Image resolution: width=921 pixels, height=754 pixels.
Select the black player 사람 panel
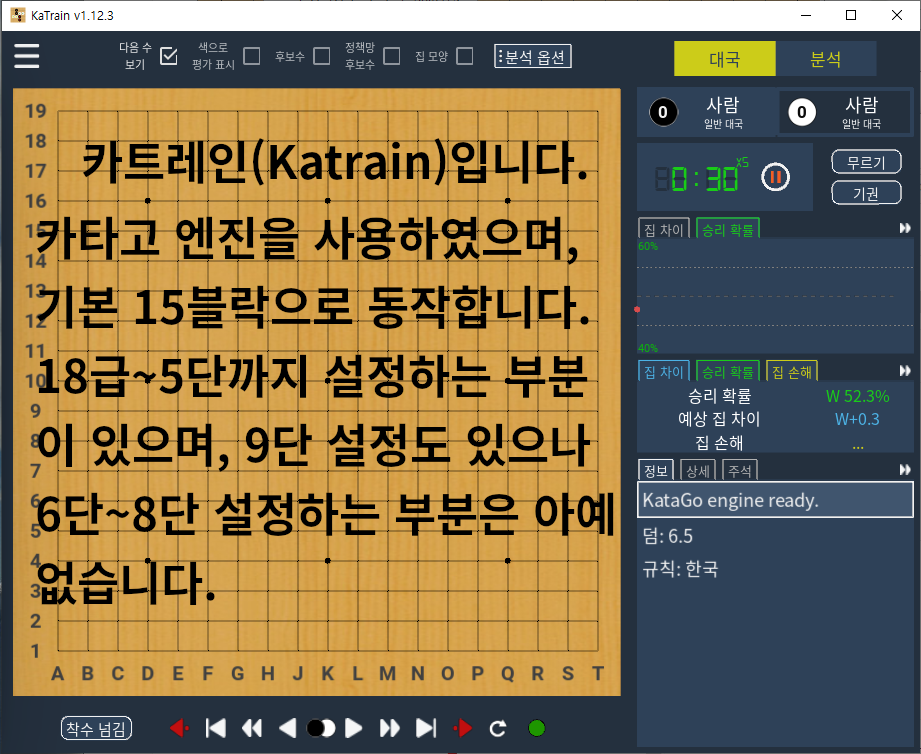707,112
